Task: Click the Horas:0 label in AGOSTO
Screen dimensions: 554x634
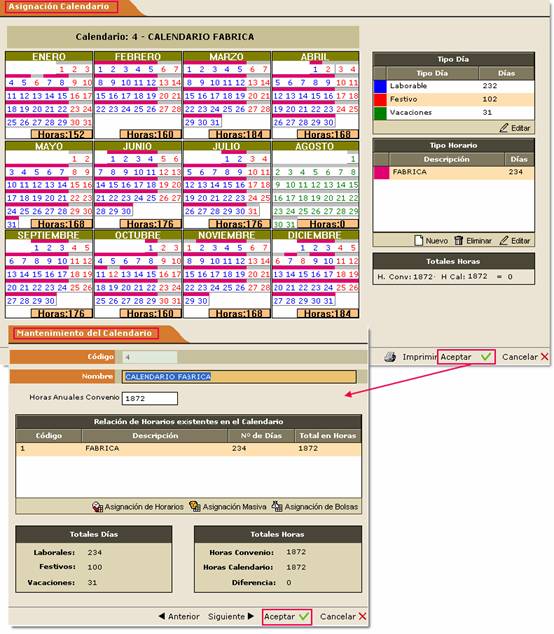Action: coord(328,224)
